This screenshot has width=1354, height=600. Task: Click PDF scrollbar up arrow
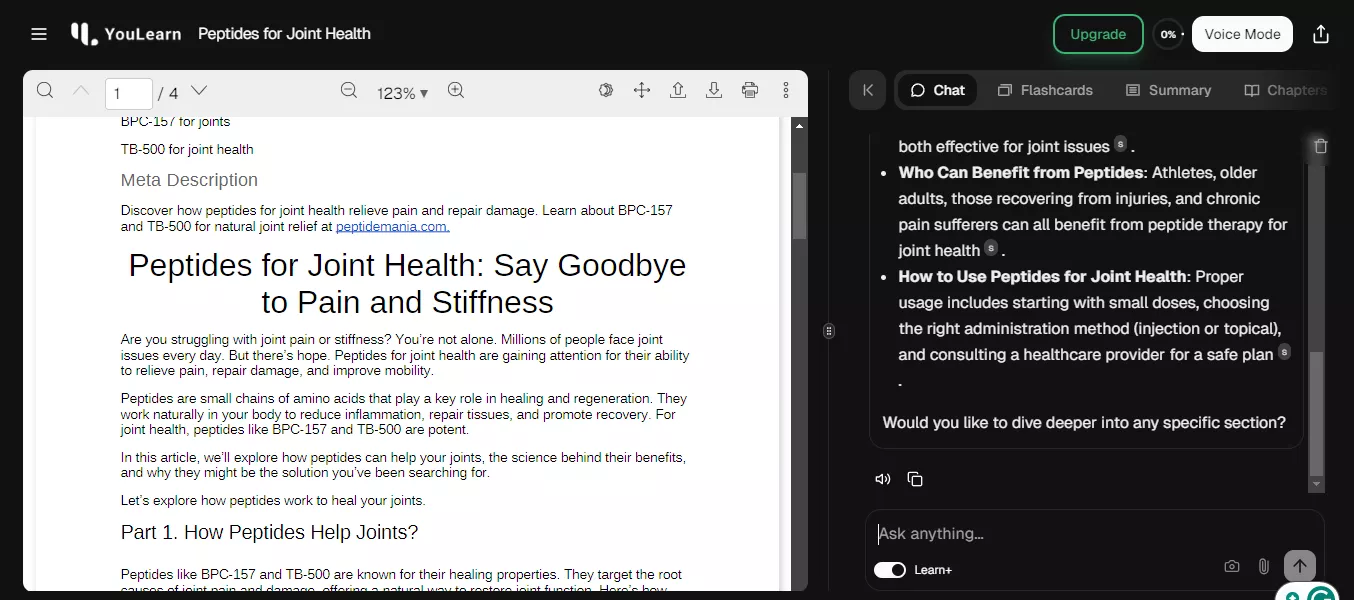point(800,126)
